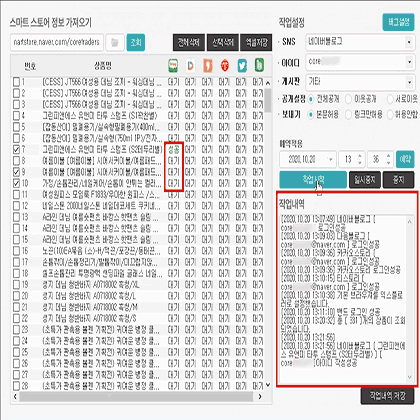Increase the reservation hour value 13
This screenshot has width=420, height=420.
tap(360, 156)
